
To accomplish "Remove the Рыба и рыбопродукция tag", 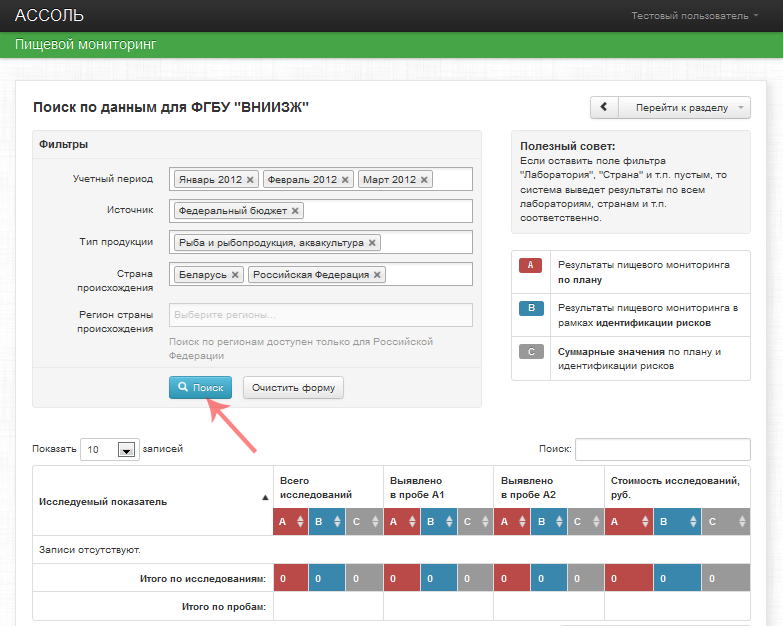I will [x=372, y=243].
